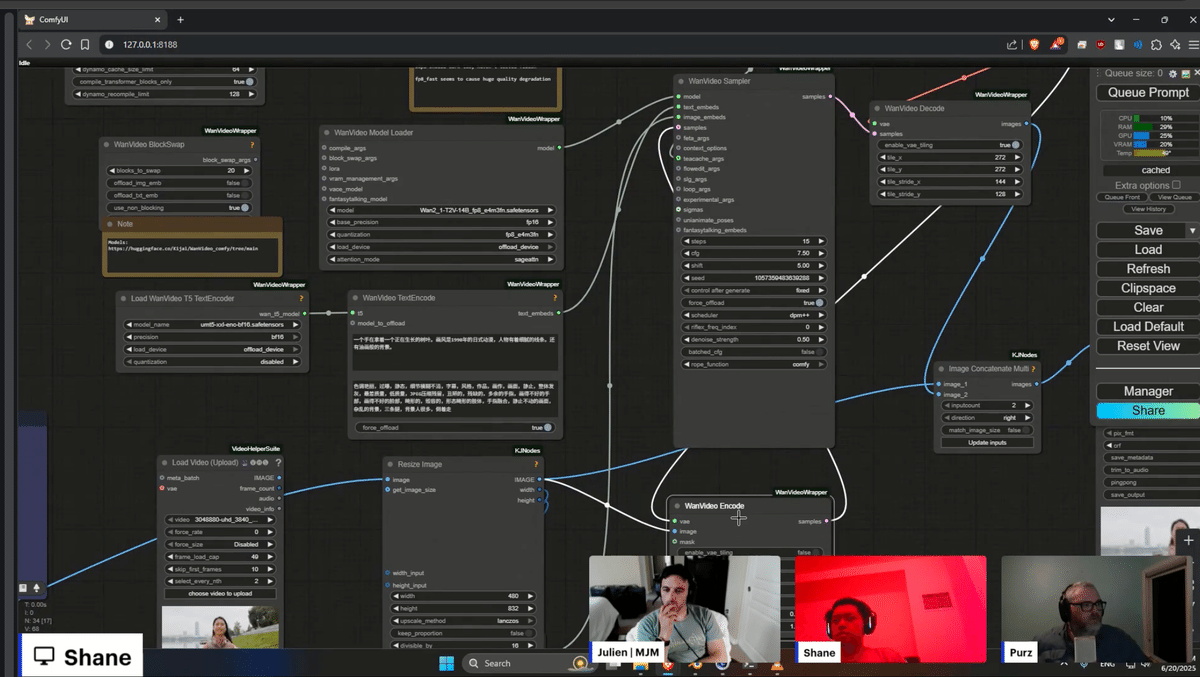Toggle compile_transformer_blocks_only switch
This screenshot has width=1200, height=677.
[164, 82]
